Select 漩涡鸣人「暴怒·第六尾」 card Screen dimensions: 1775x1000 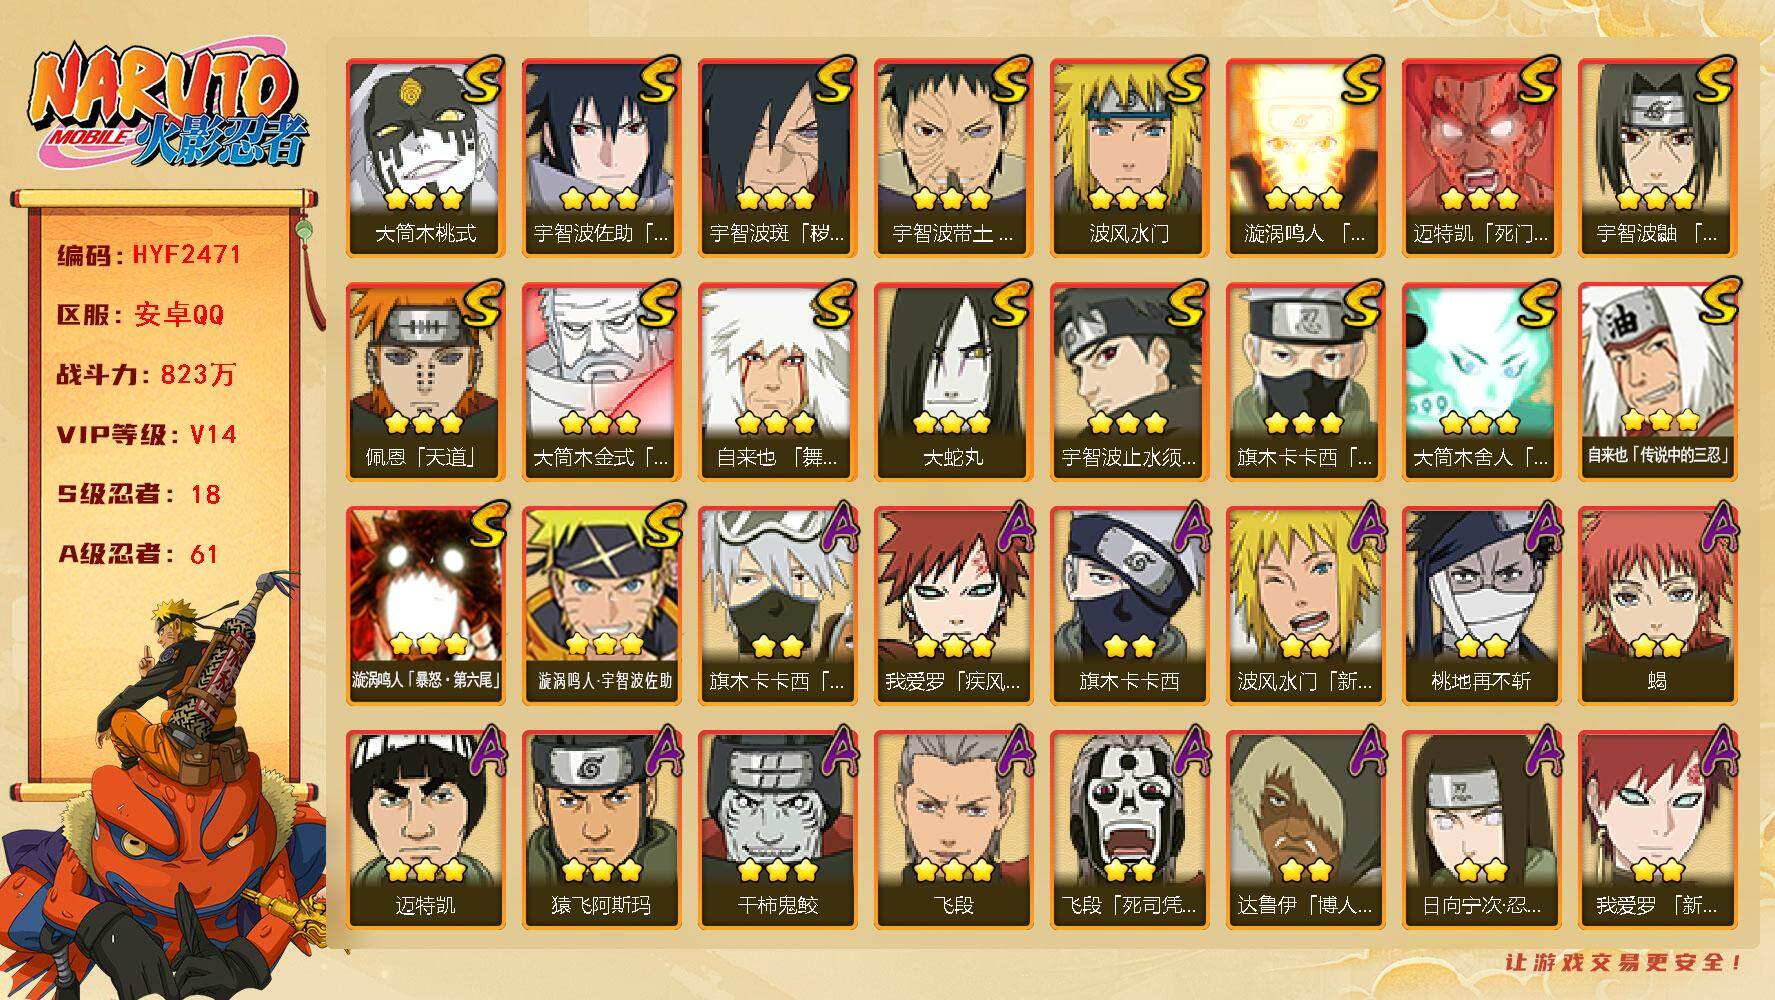pyautogui.click(x=426, y=606)
